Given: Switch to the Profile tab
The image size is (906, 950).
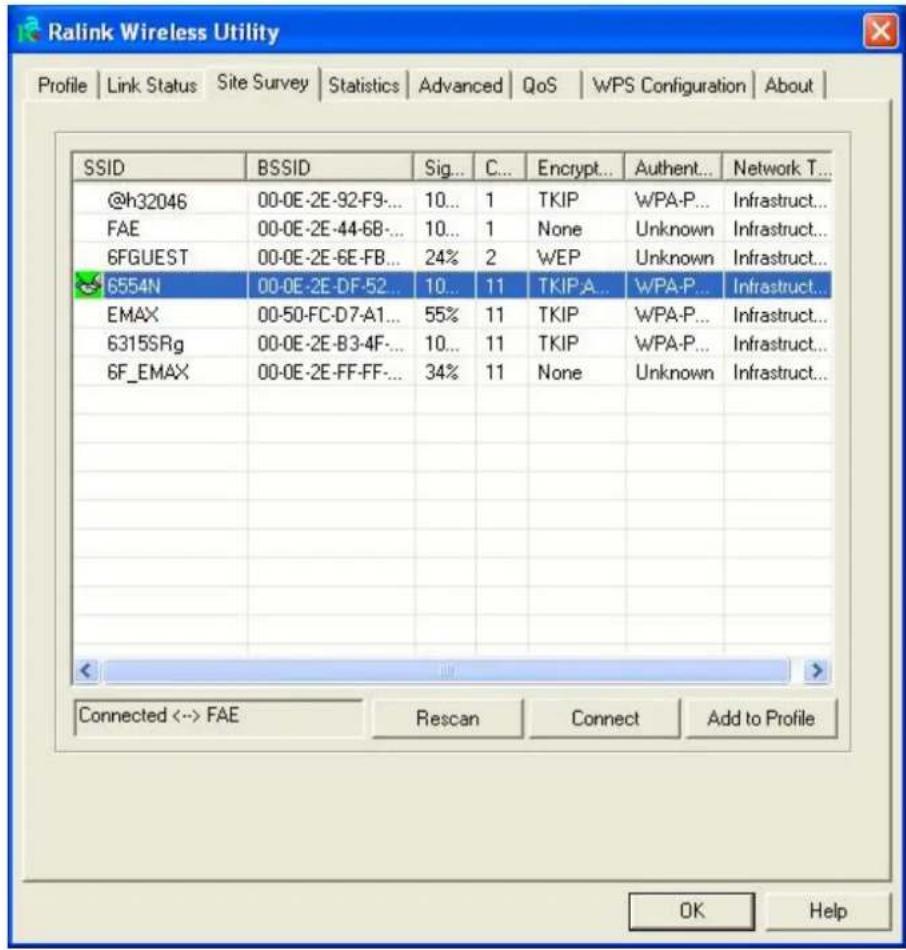Looking at the screenshot, I should pos(62,85).
